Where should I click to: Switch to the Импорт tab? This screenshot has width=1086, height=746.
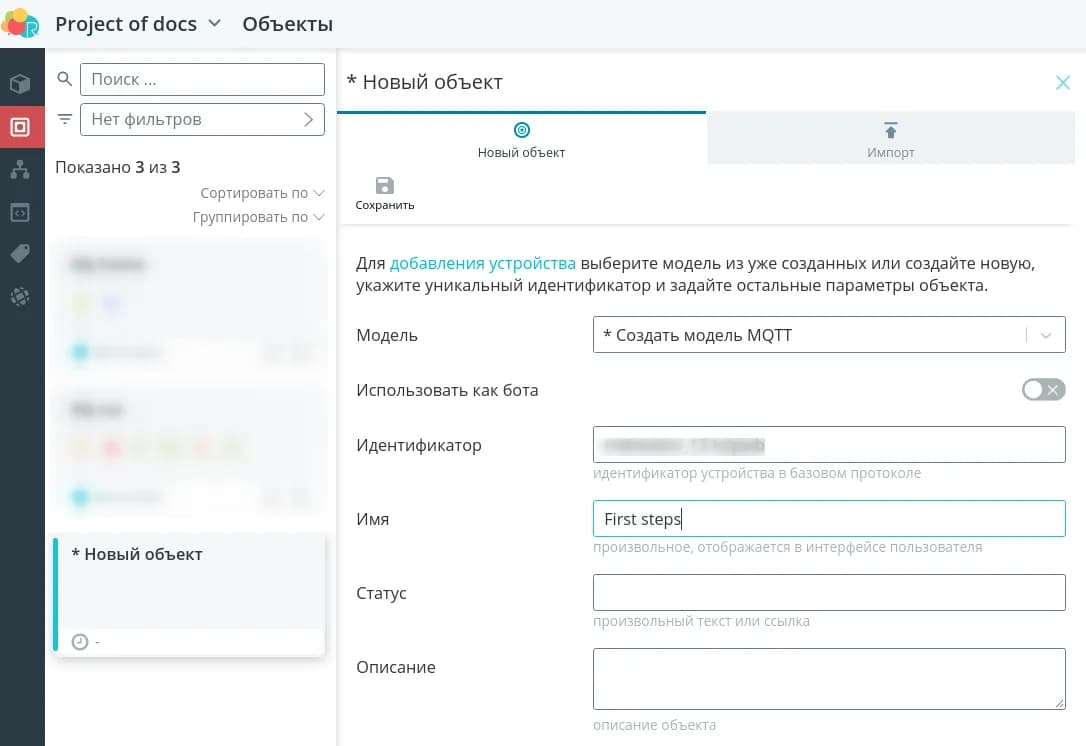click(x=890, y=139)
